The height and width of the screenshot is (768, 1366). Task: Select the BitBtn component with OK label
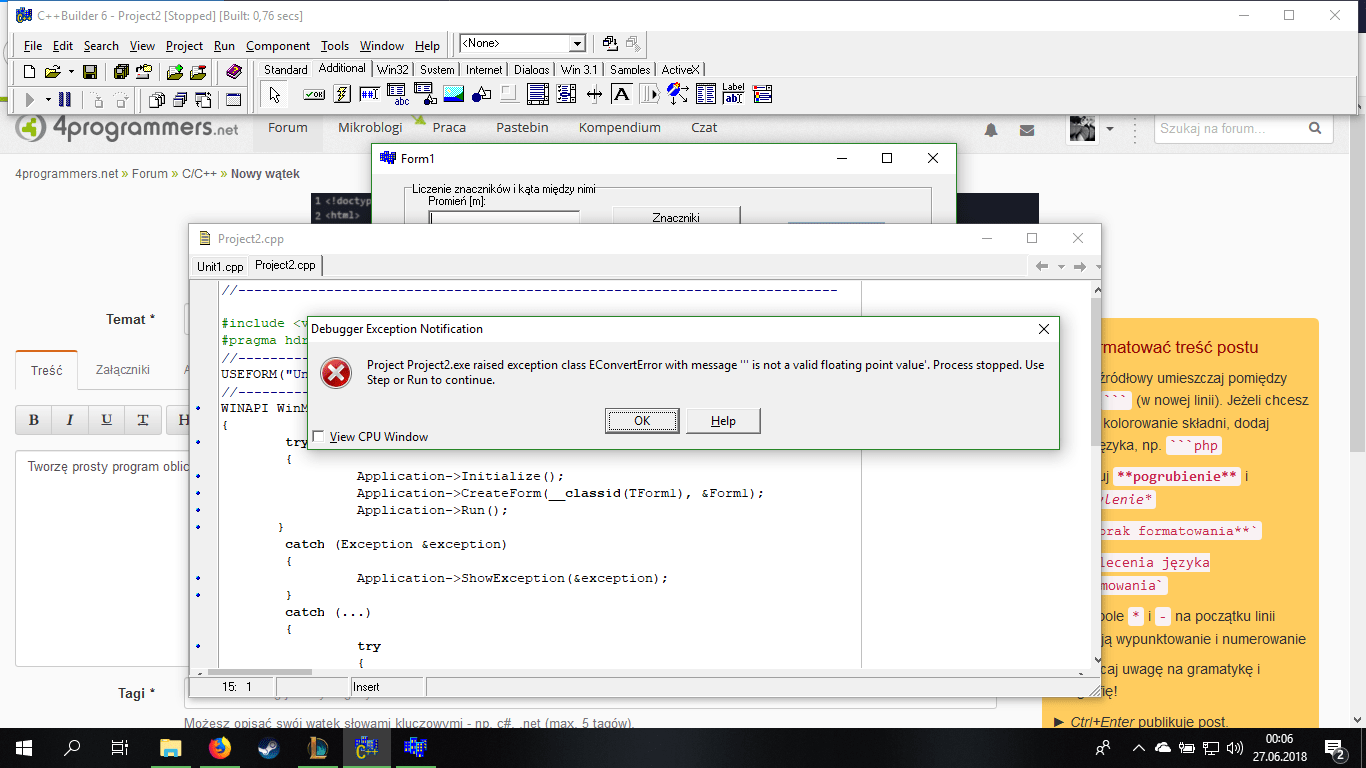tap(313, 95)
